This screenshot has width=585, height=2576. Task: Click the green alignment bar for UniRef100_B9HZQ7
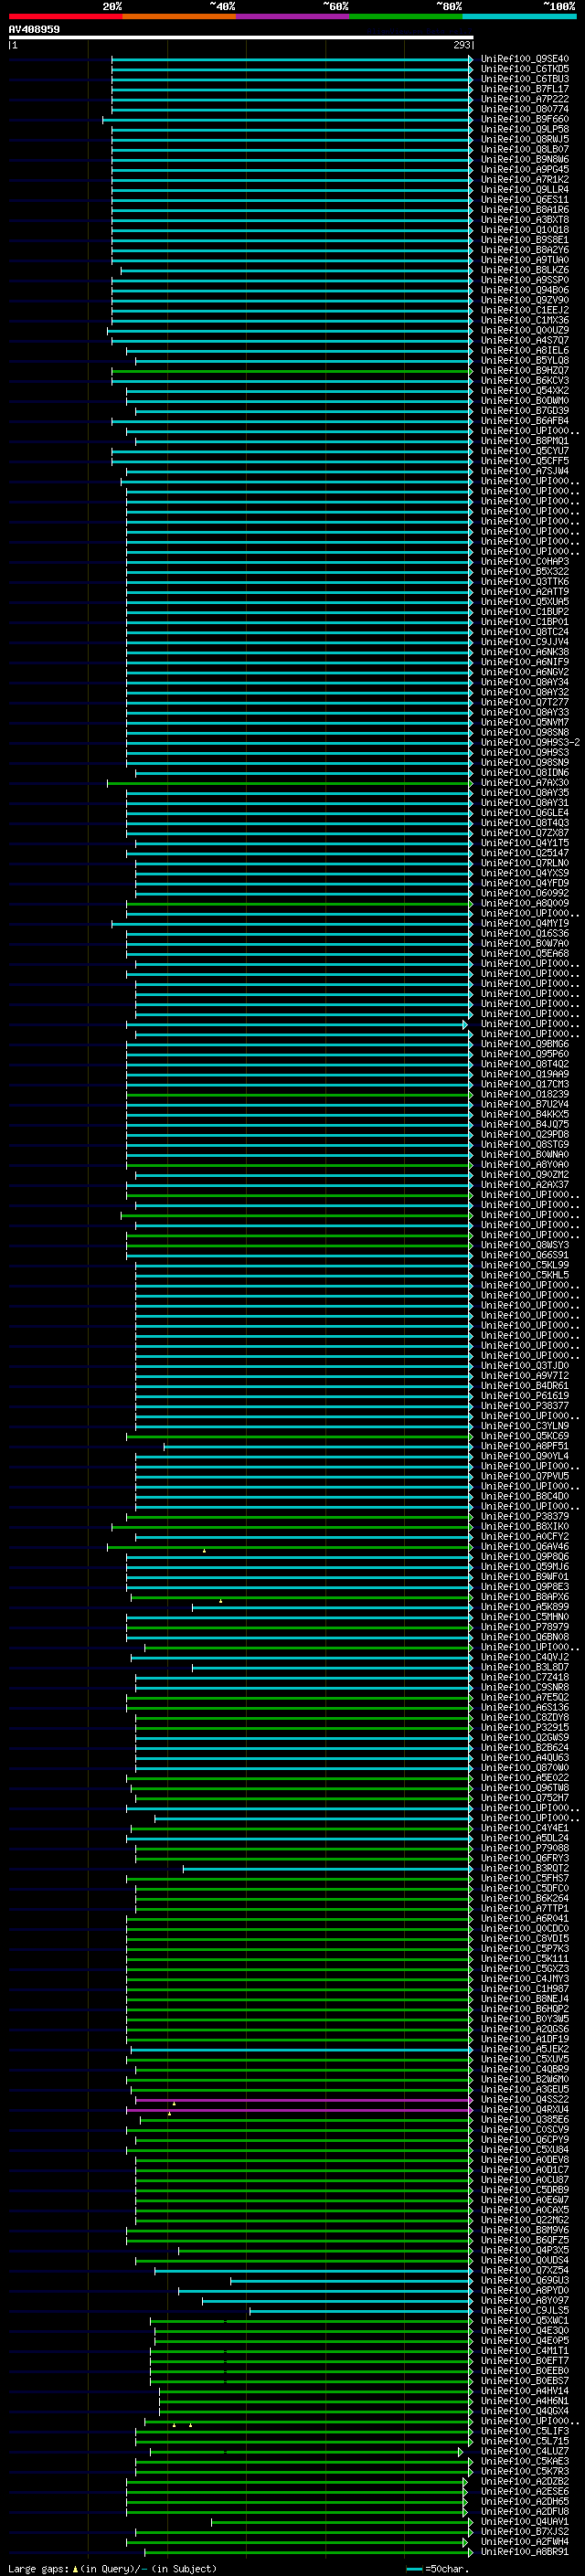pyautogui.click(x=291, y=371)
